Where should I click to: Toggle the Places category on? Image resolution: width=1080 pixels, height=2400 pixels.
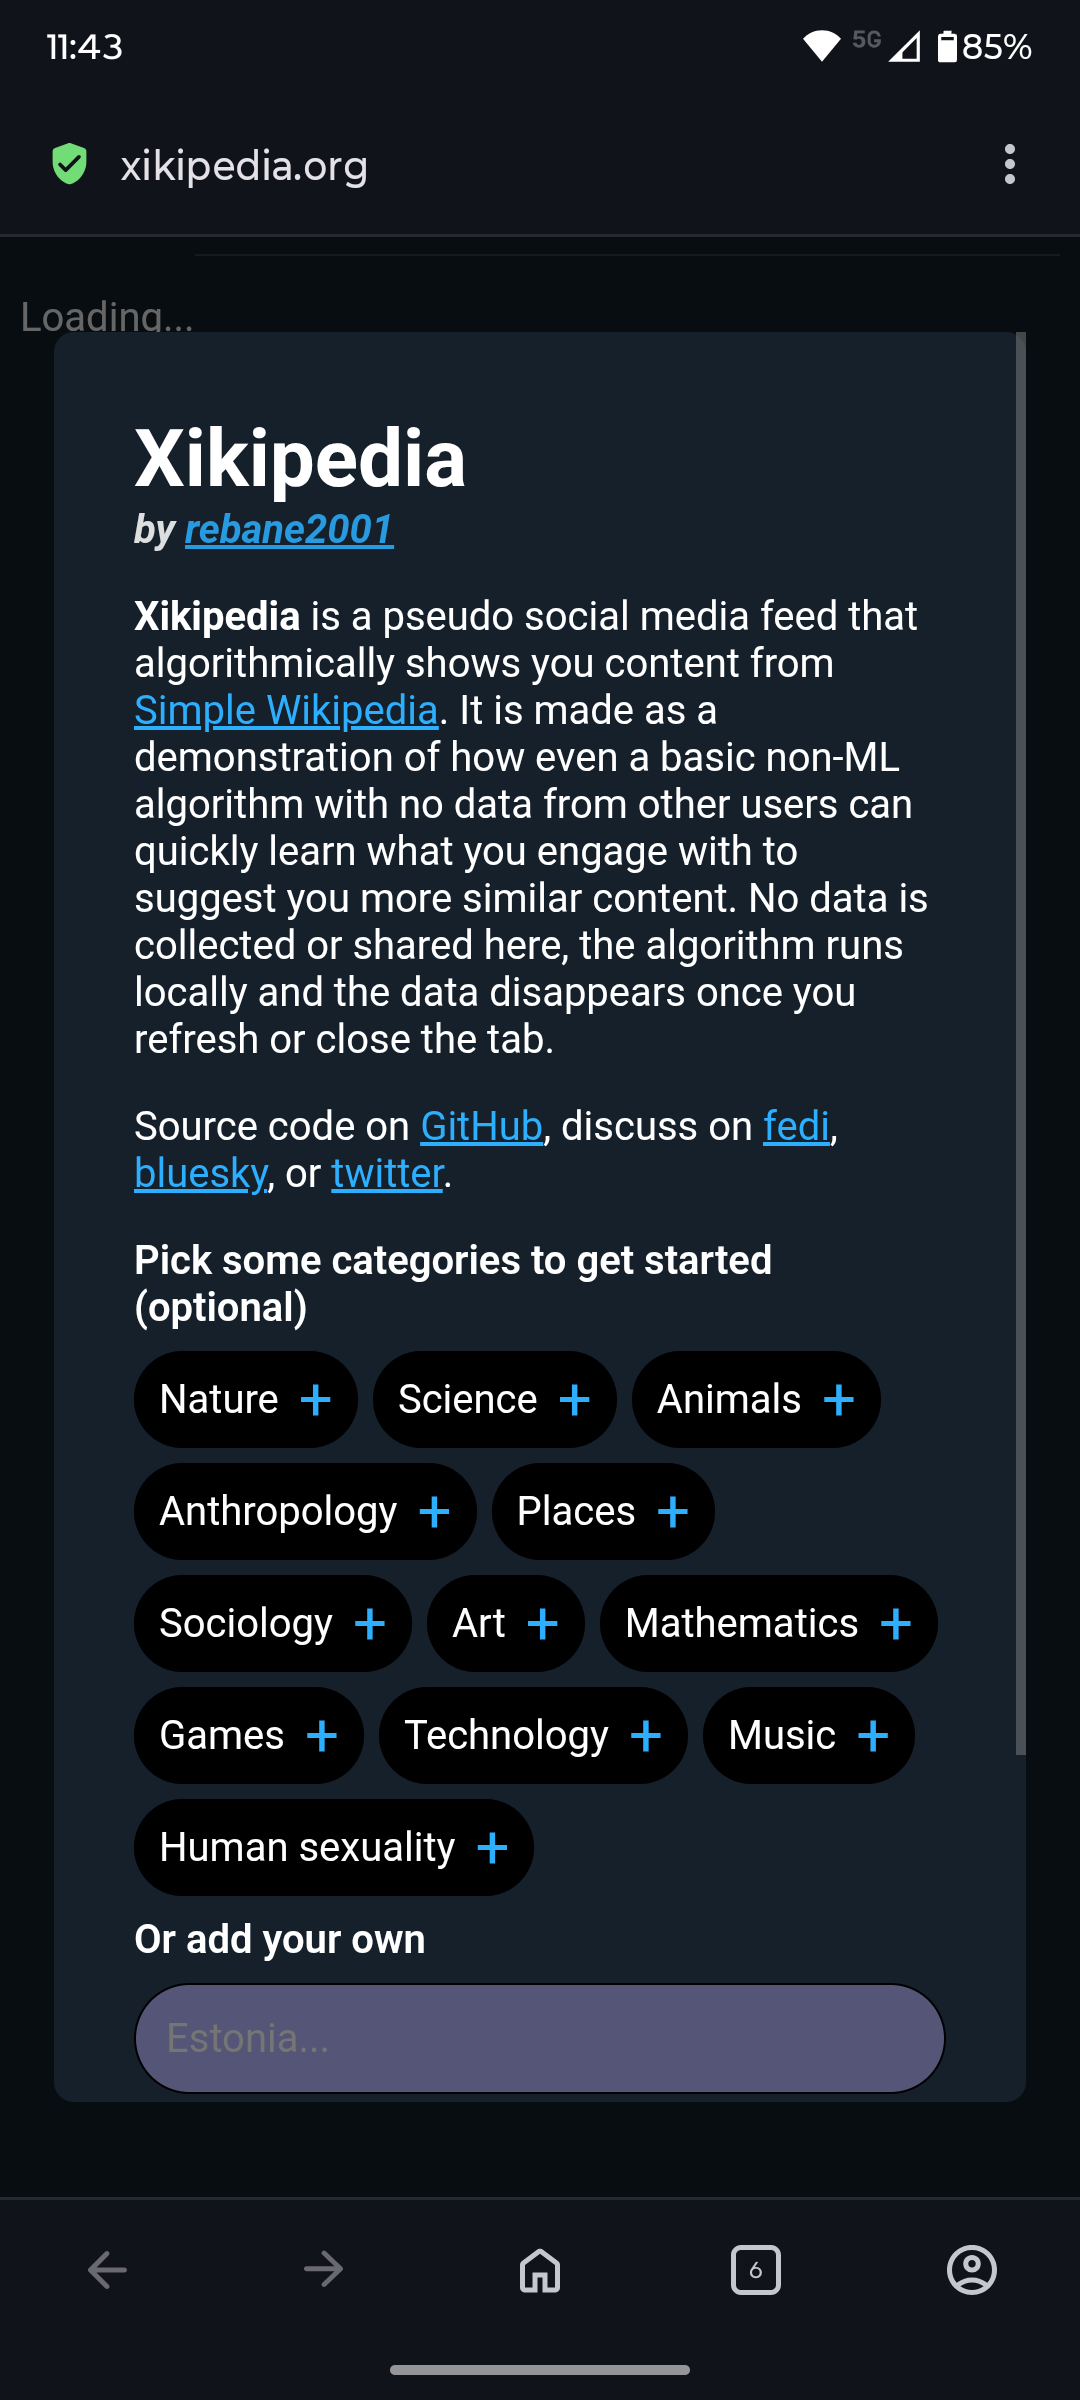point(602,1511)
